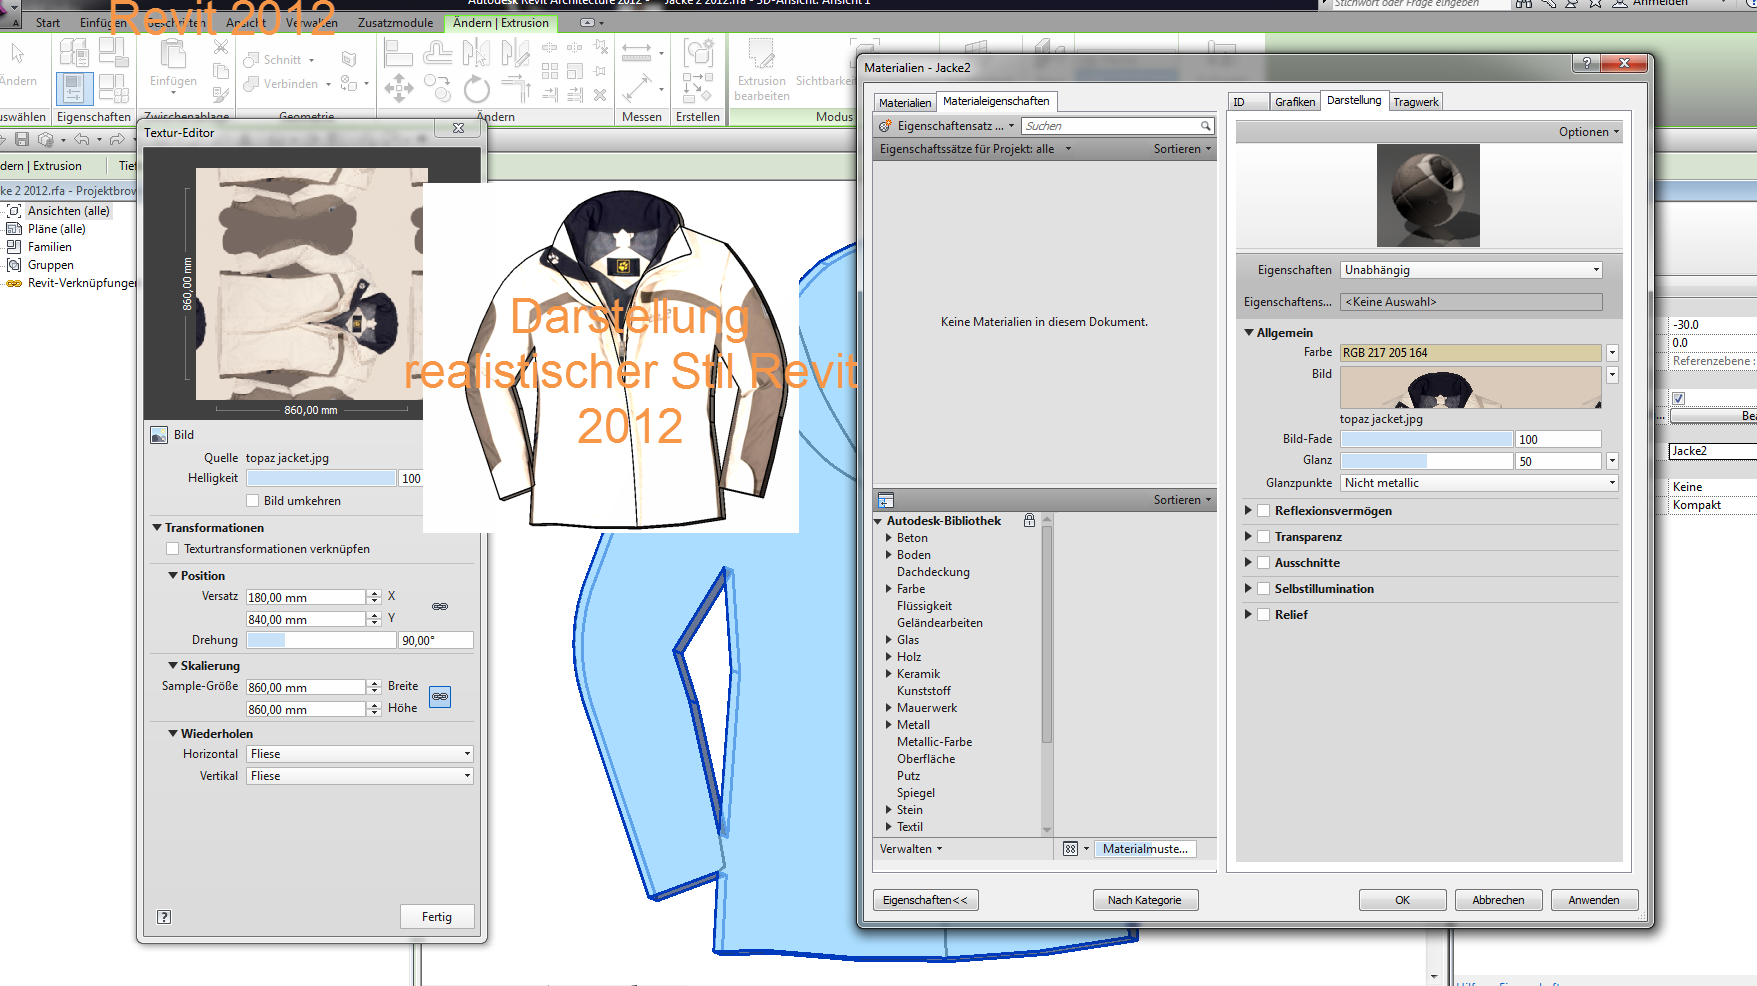
Task: Click the help question mark in Textur-Editor
Action: [x=164, y=917]
